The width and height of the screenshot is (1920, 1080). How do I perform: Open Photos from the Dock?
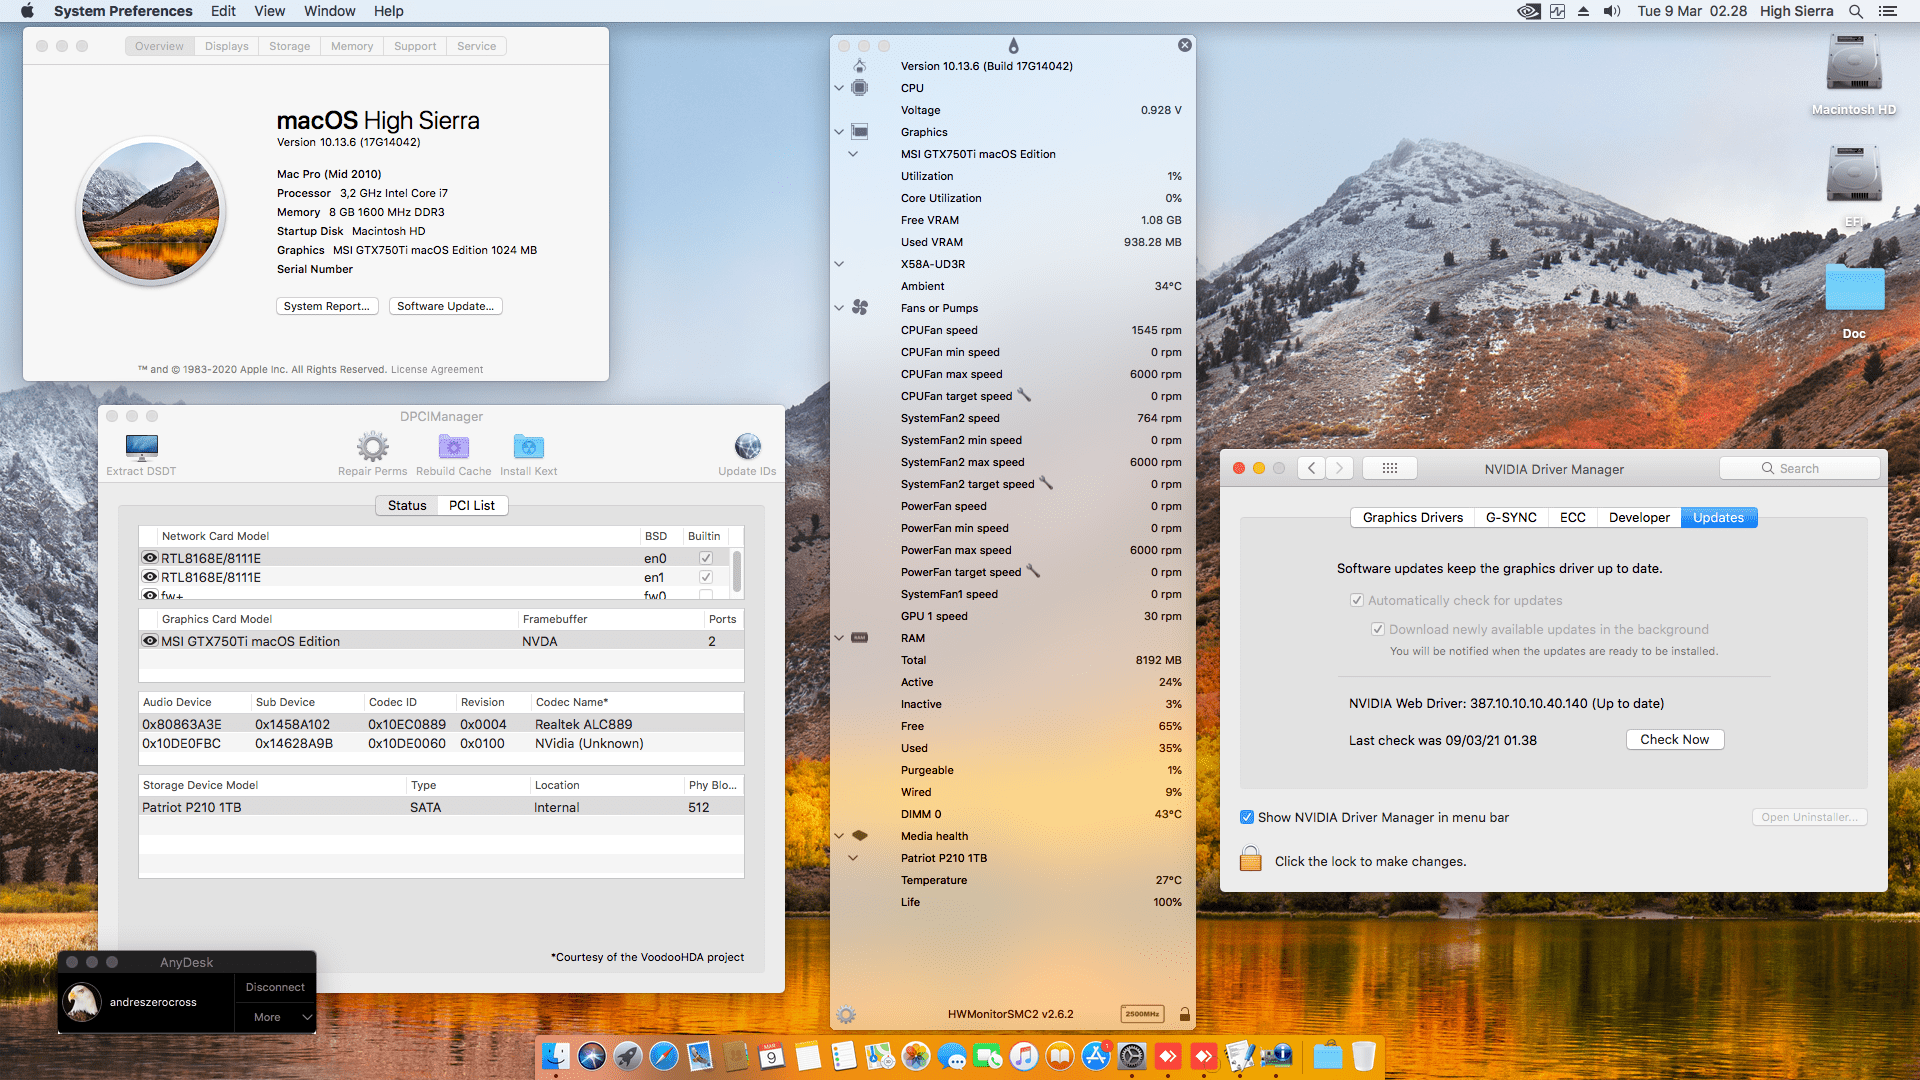point(915,1056)
